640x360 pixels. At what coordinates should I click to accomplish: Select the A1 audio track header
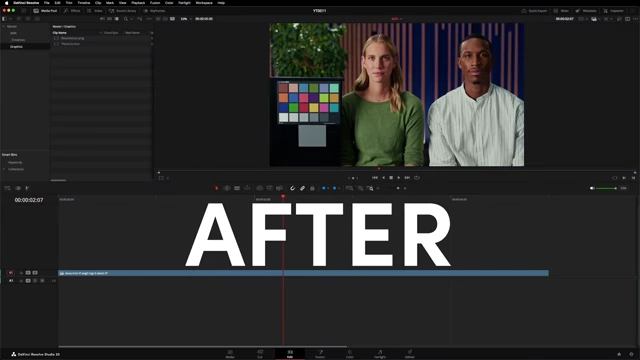click(x=11, y=281)
